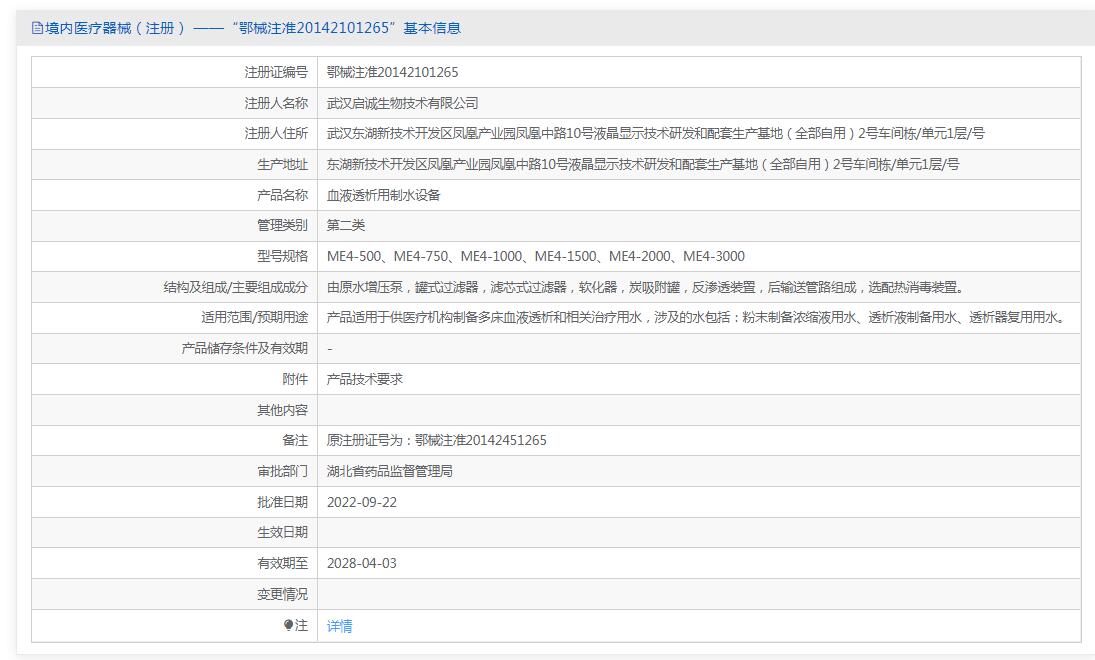Click the 附件 row label
The image size is (1095, 660).
[295, 379]
